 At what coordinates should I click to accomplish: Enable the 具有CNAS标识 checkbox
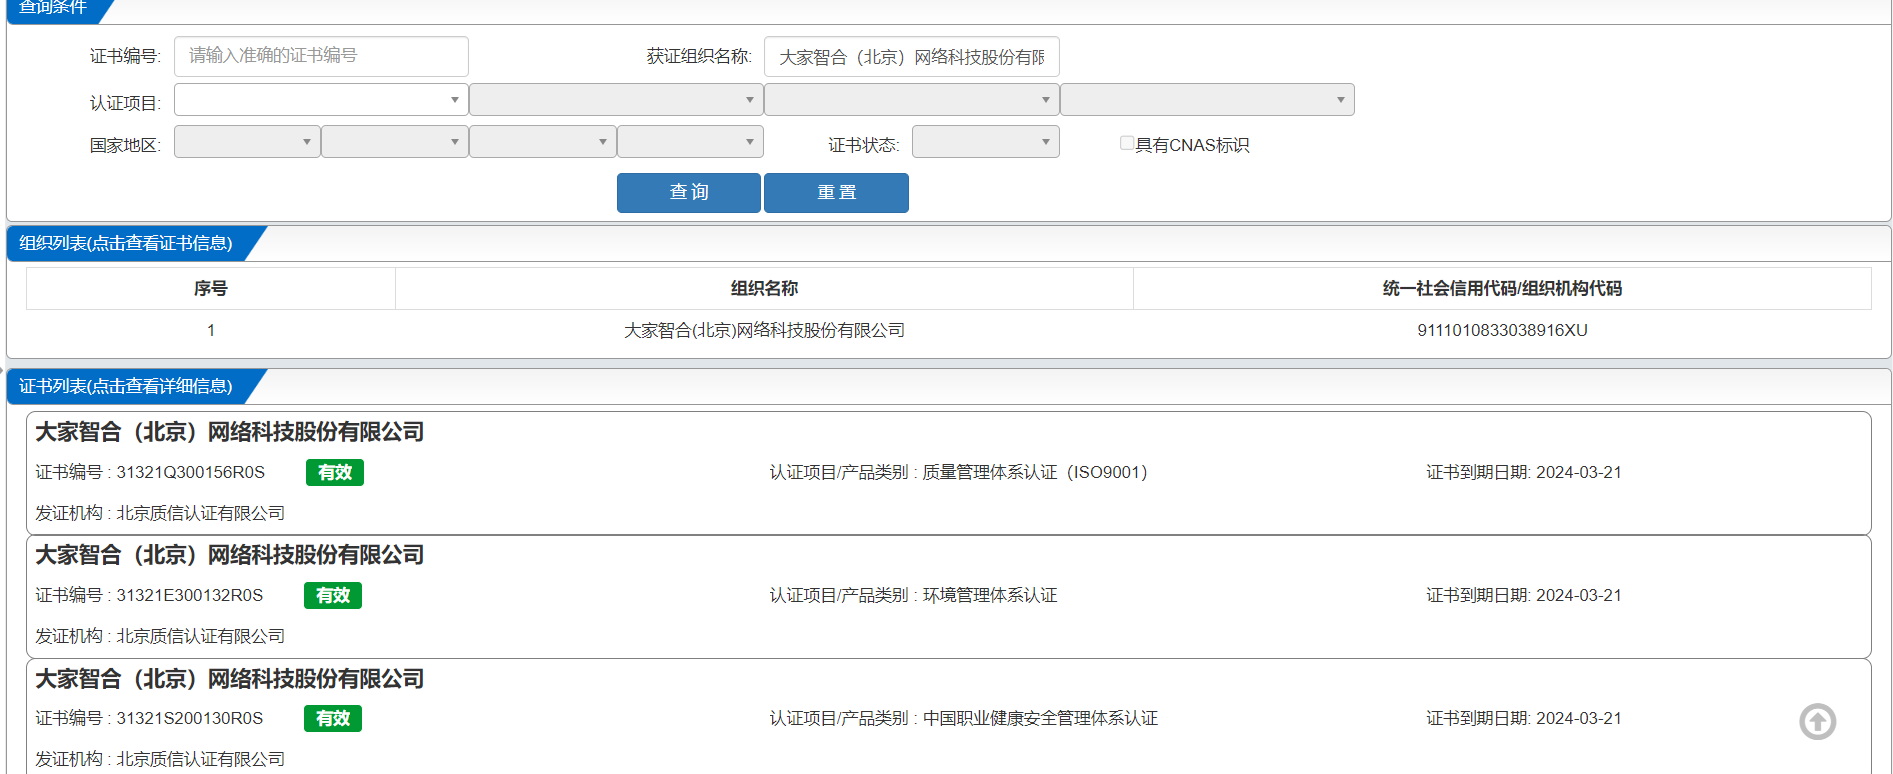pyautogui.click(x=1127, y=143)
